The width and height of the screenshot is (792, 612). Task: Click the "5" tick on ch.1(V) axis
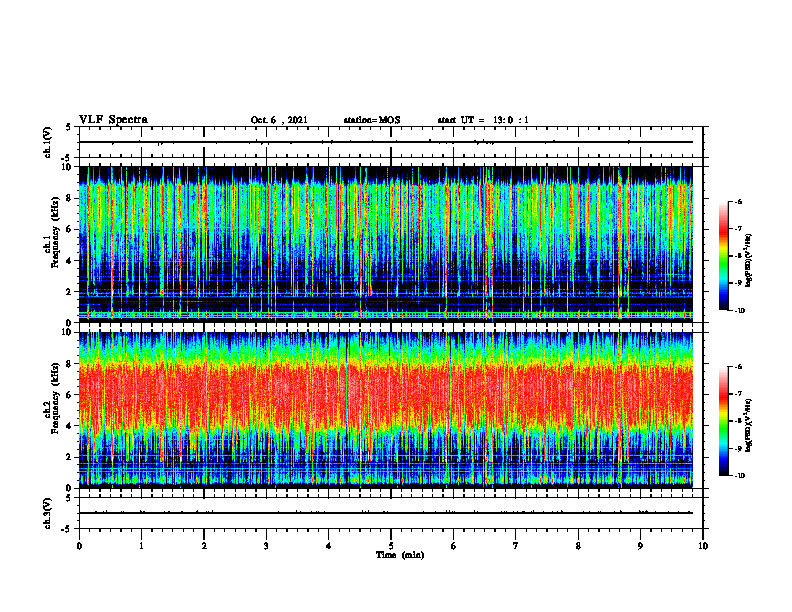[x=70, y=127]
